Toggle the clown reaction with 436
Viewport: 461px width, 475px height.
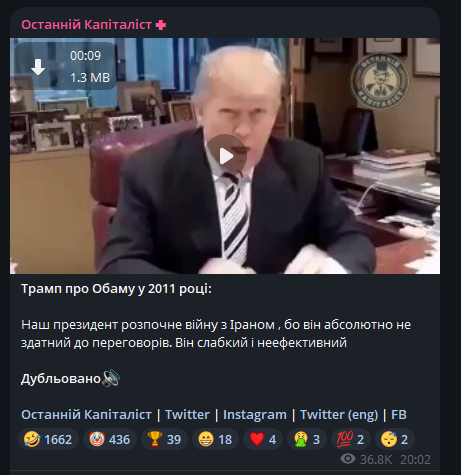tap(110, 439)
